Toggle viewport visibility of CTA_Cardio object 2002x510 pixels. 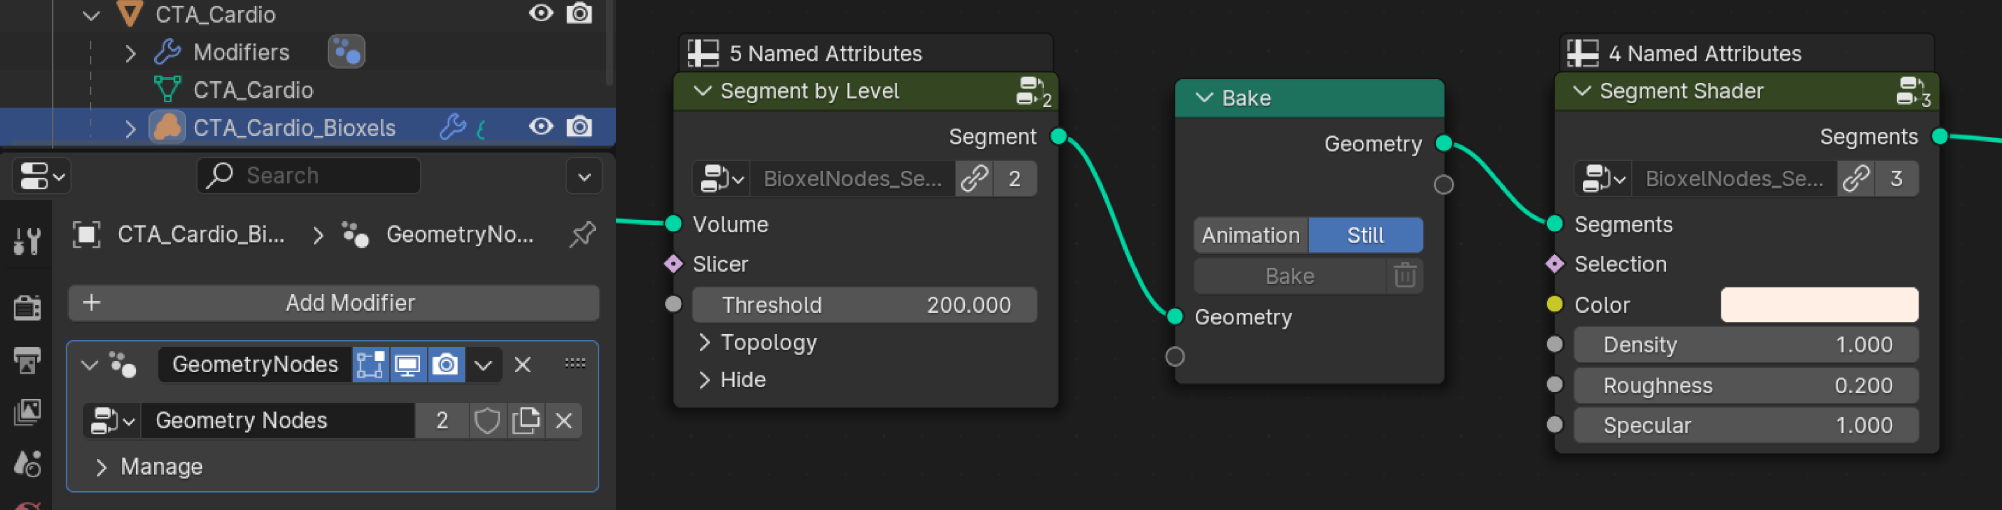pyautogui.click(x=541, y=13)
